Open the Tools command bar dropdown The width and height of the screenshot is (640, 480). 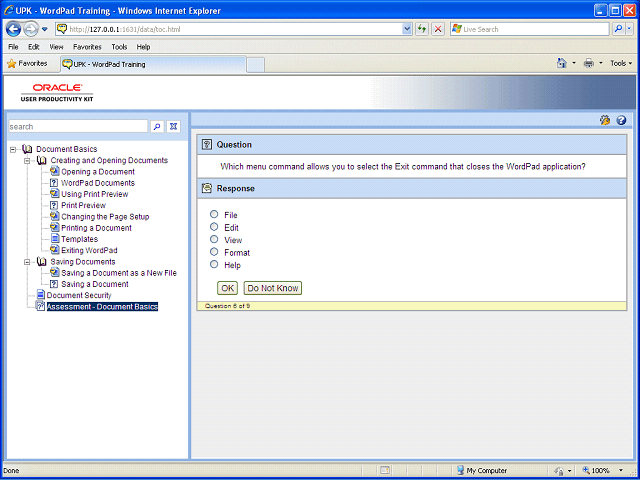(x=621, y=63)
